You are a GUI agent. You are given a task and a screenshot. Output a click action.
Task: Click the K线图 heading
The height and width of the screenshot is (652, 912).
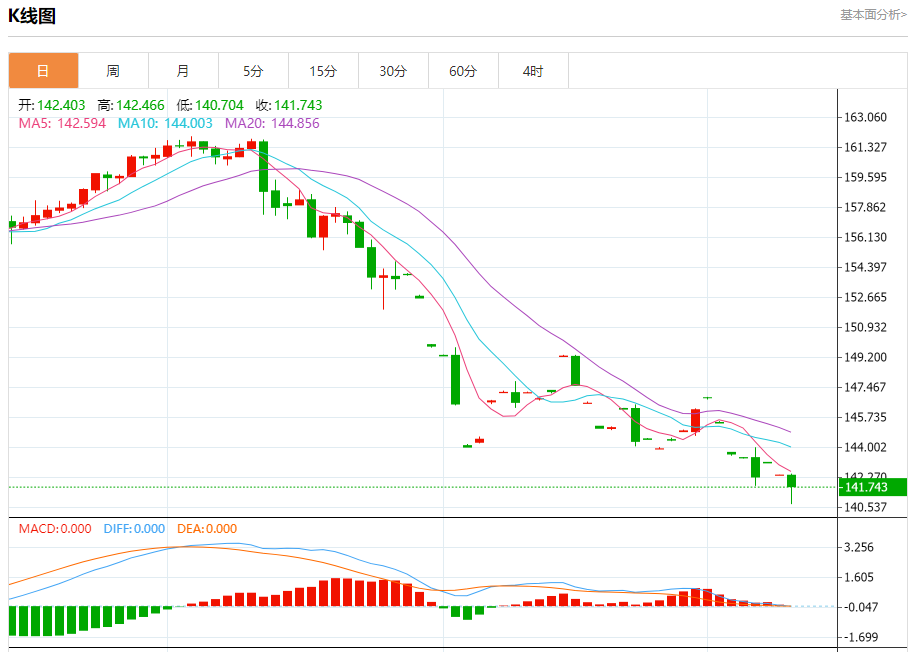32,16
